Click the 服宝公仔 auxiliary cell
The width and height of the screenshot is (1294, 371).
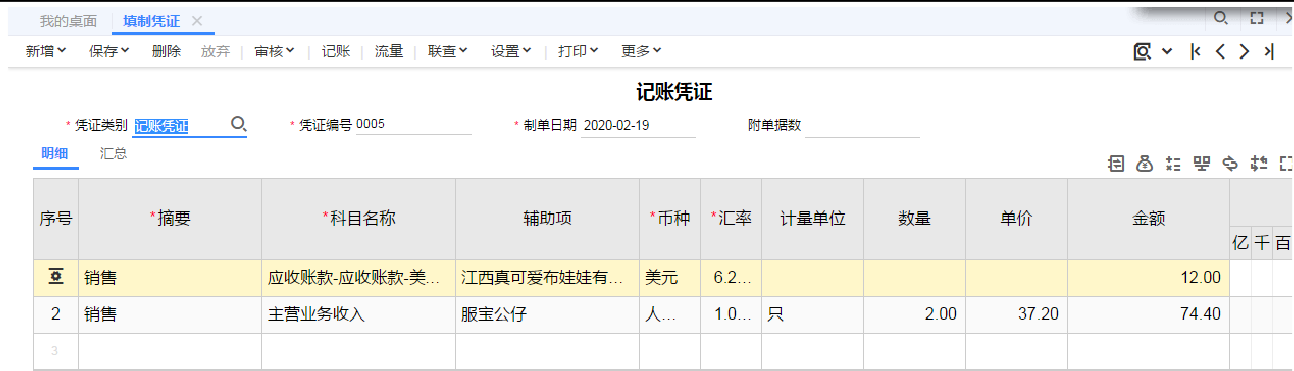[548, 315]
